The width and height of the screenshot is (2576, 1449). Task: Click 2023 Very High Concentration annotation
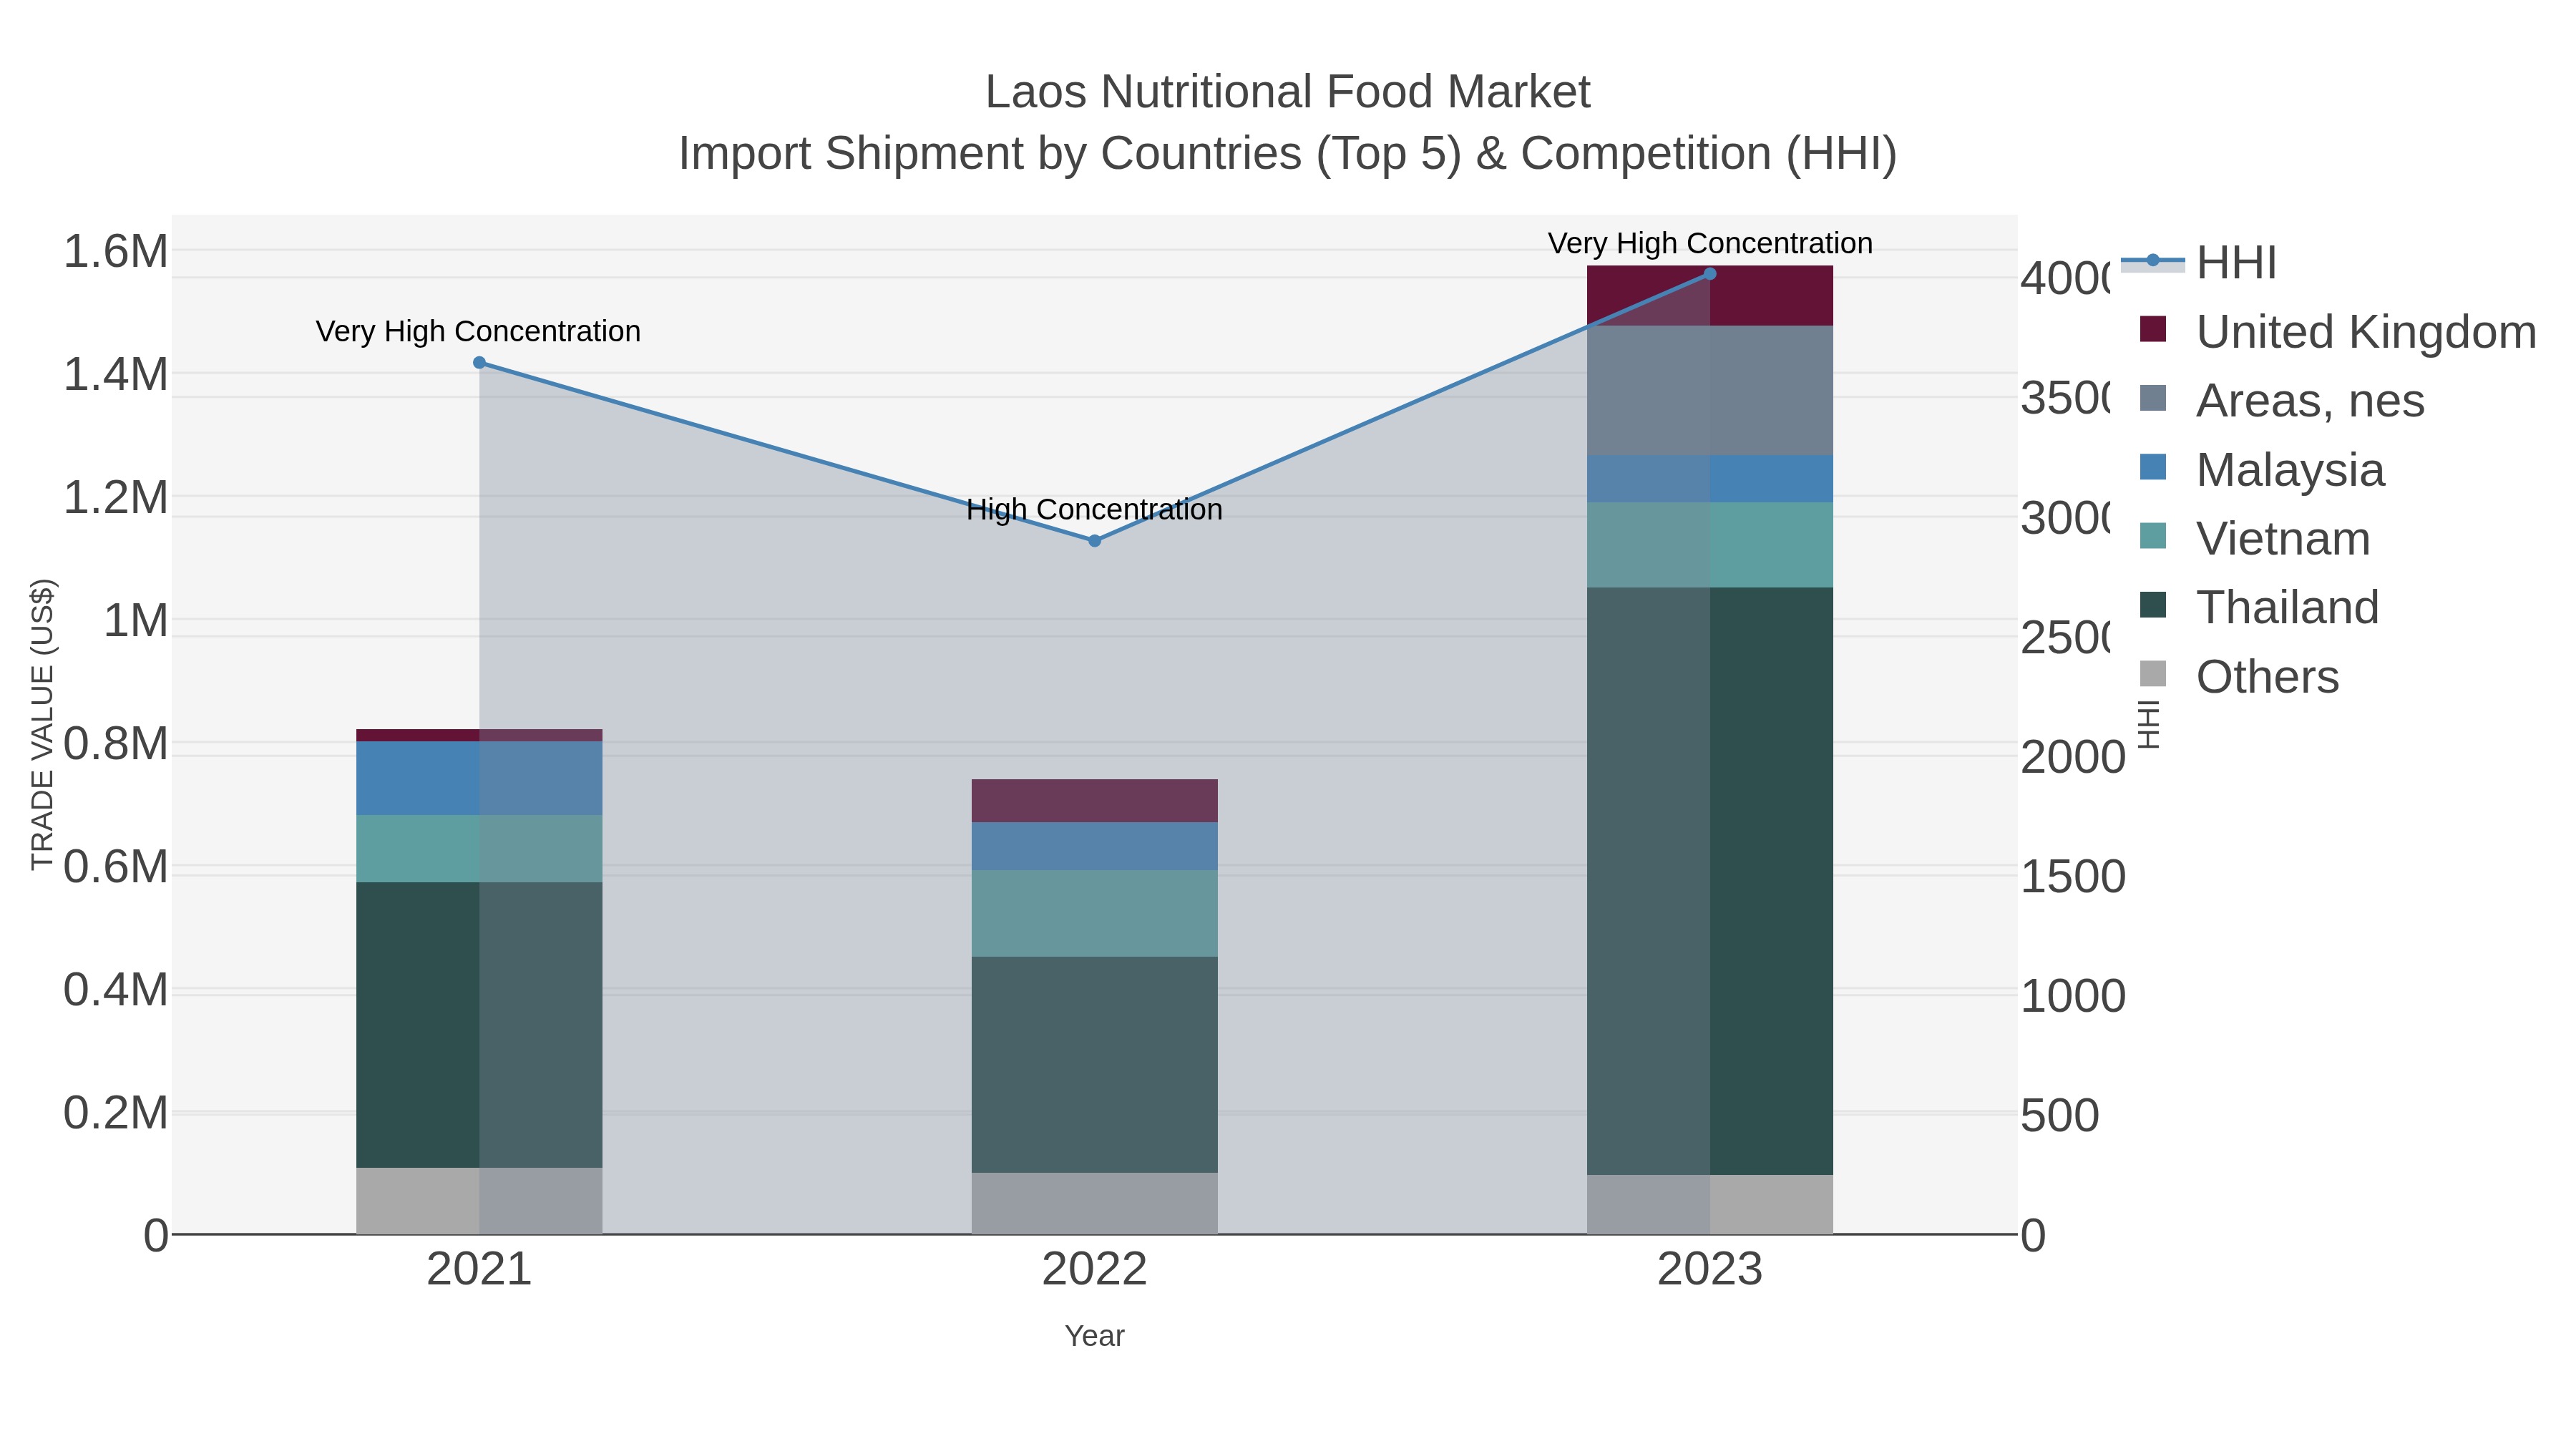pyautogui.click(x=1710, y=243)
